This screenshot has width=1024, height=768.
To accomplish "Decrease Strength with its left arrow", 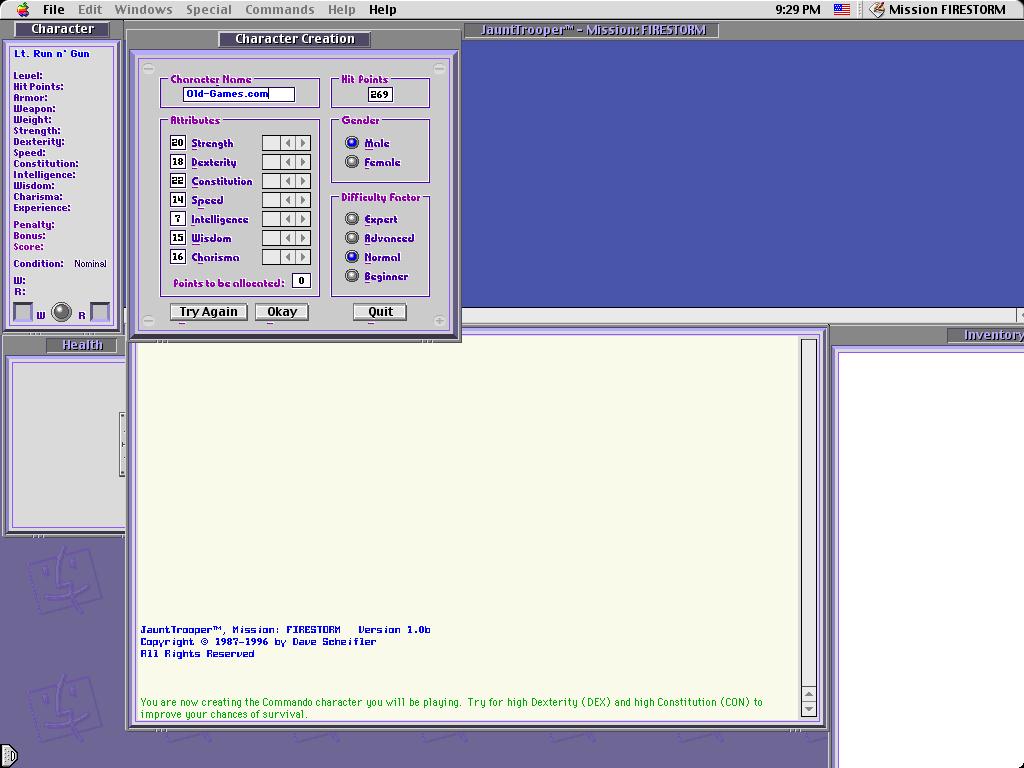I will coord(288,143).
